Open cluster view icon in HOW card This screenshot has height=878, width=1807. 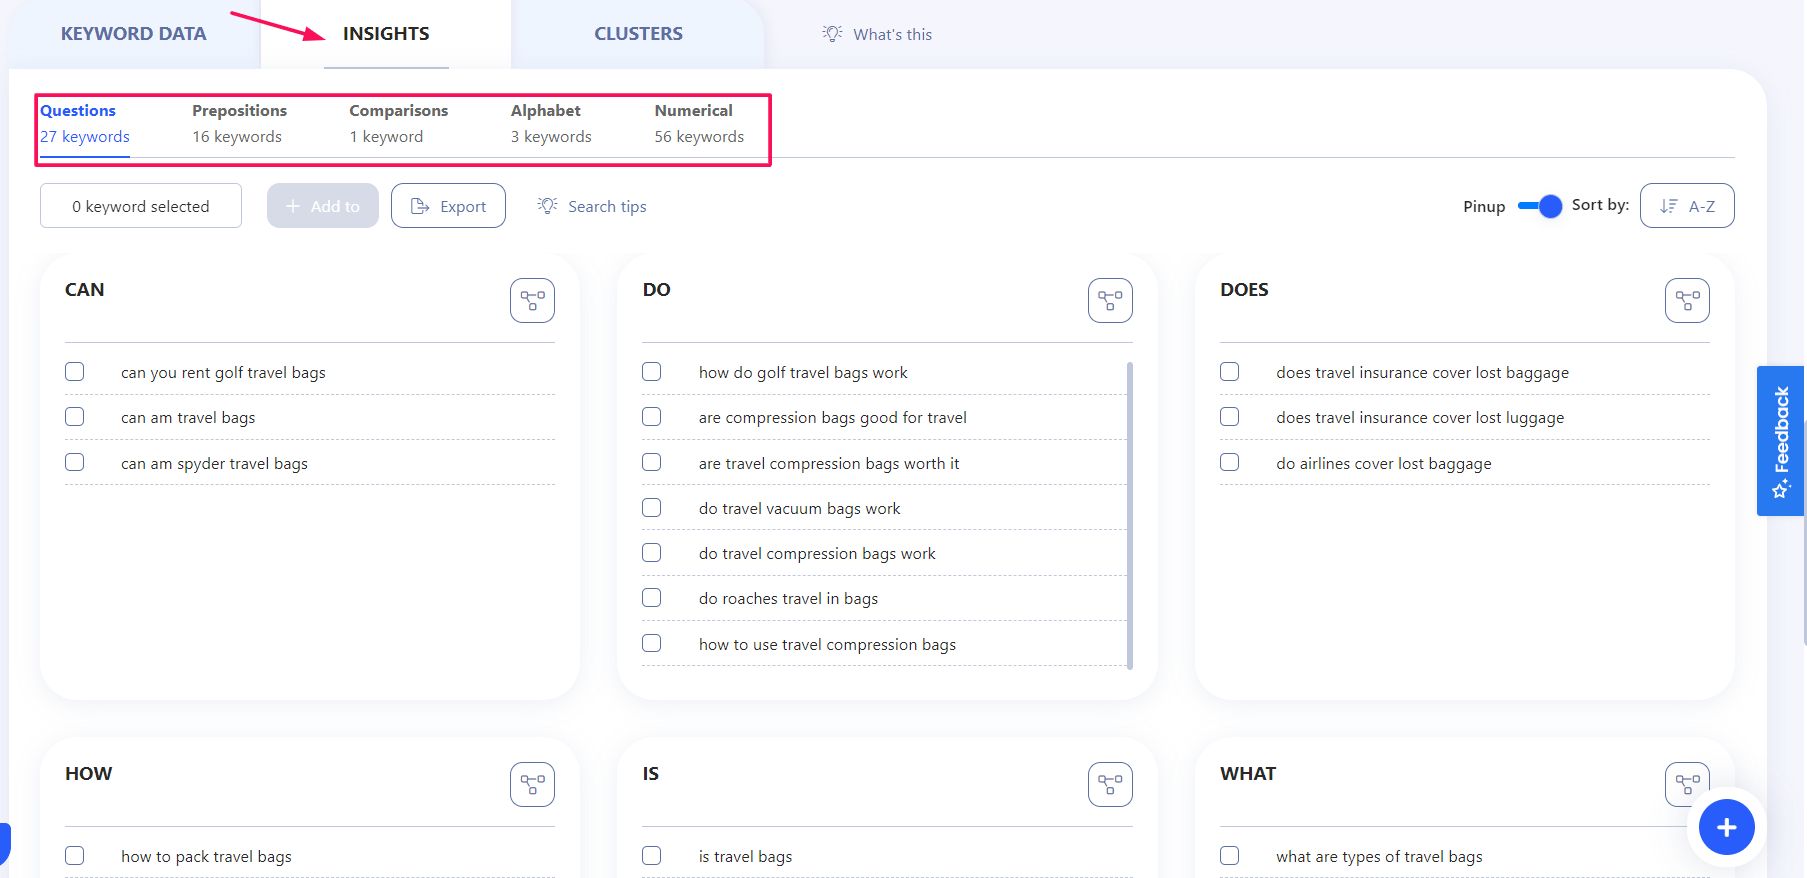[x=532, y=784]
